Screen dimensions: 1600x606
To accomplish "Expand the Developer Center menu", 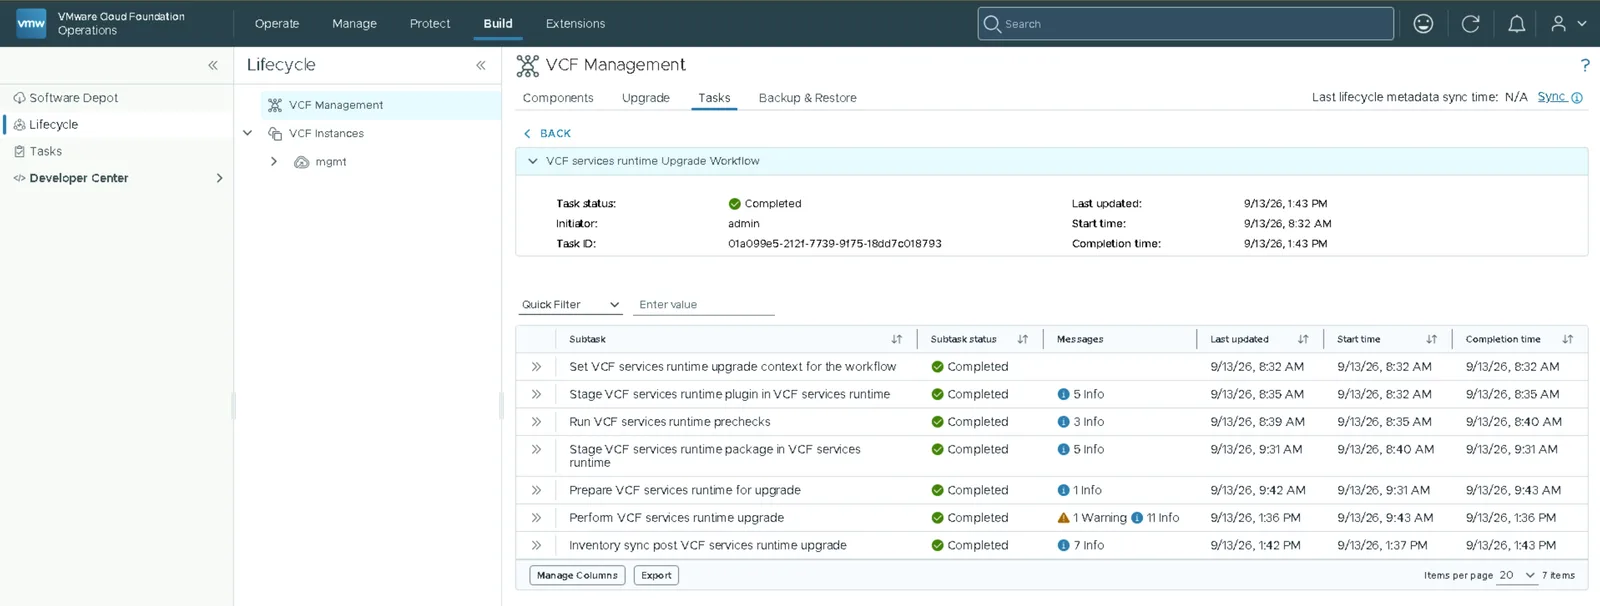I will coord(220,178).
